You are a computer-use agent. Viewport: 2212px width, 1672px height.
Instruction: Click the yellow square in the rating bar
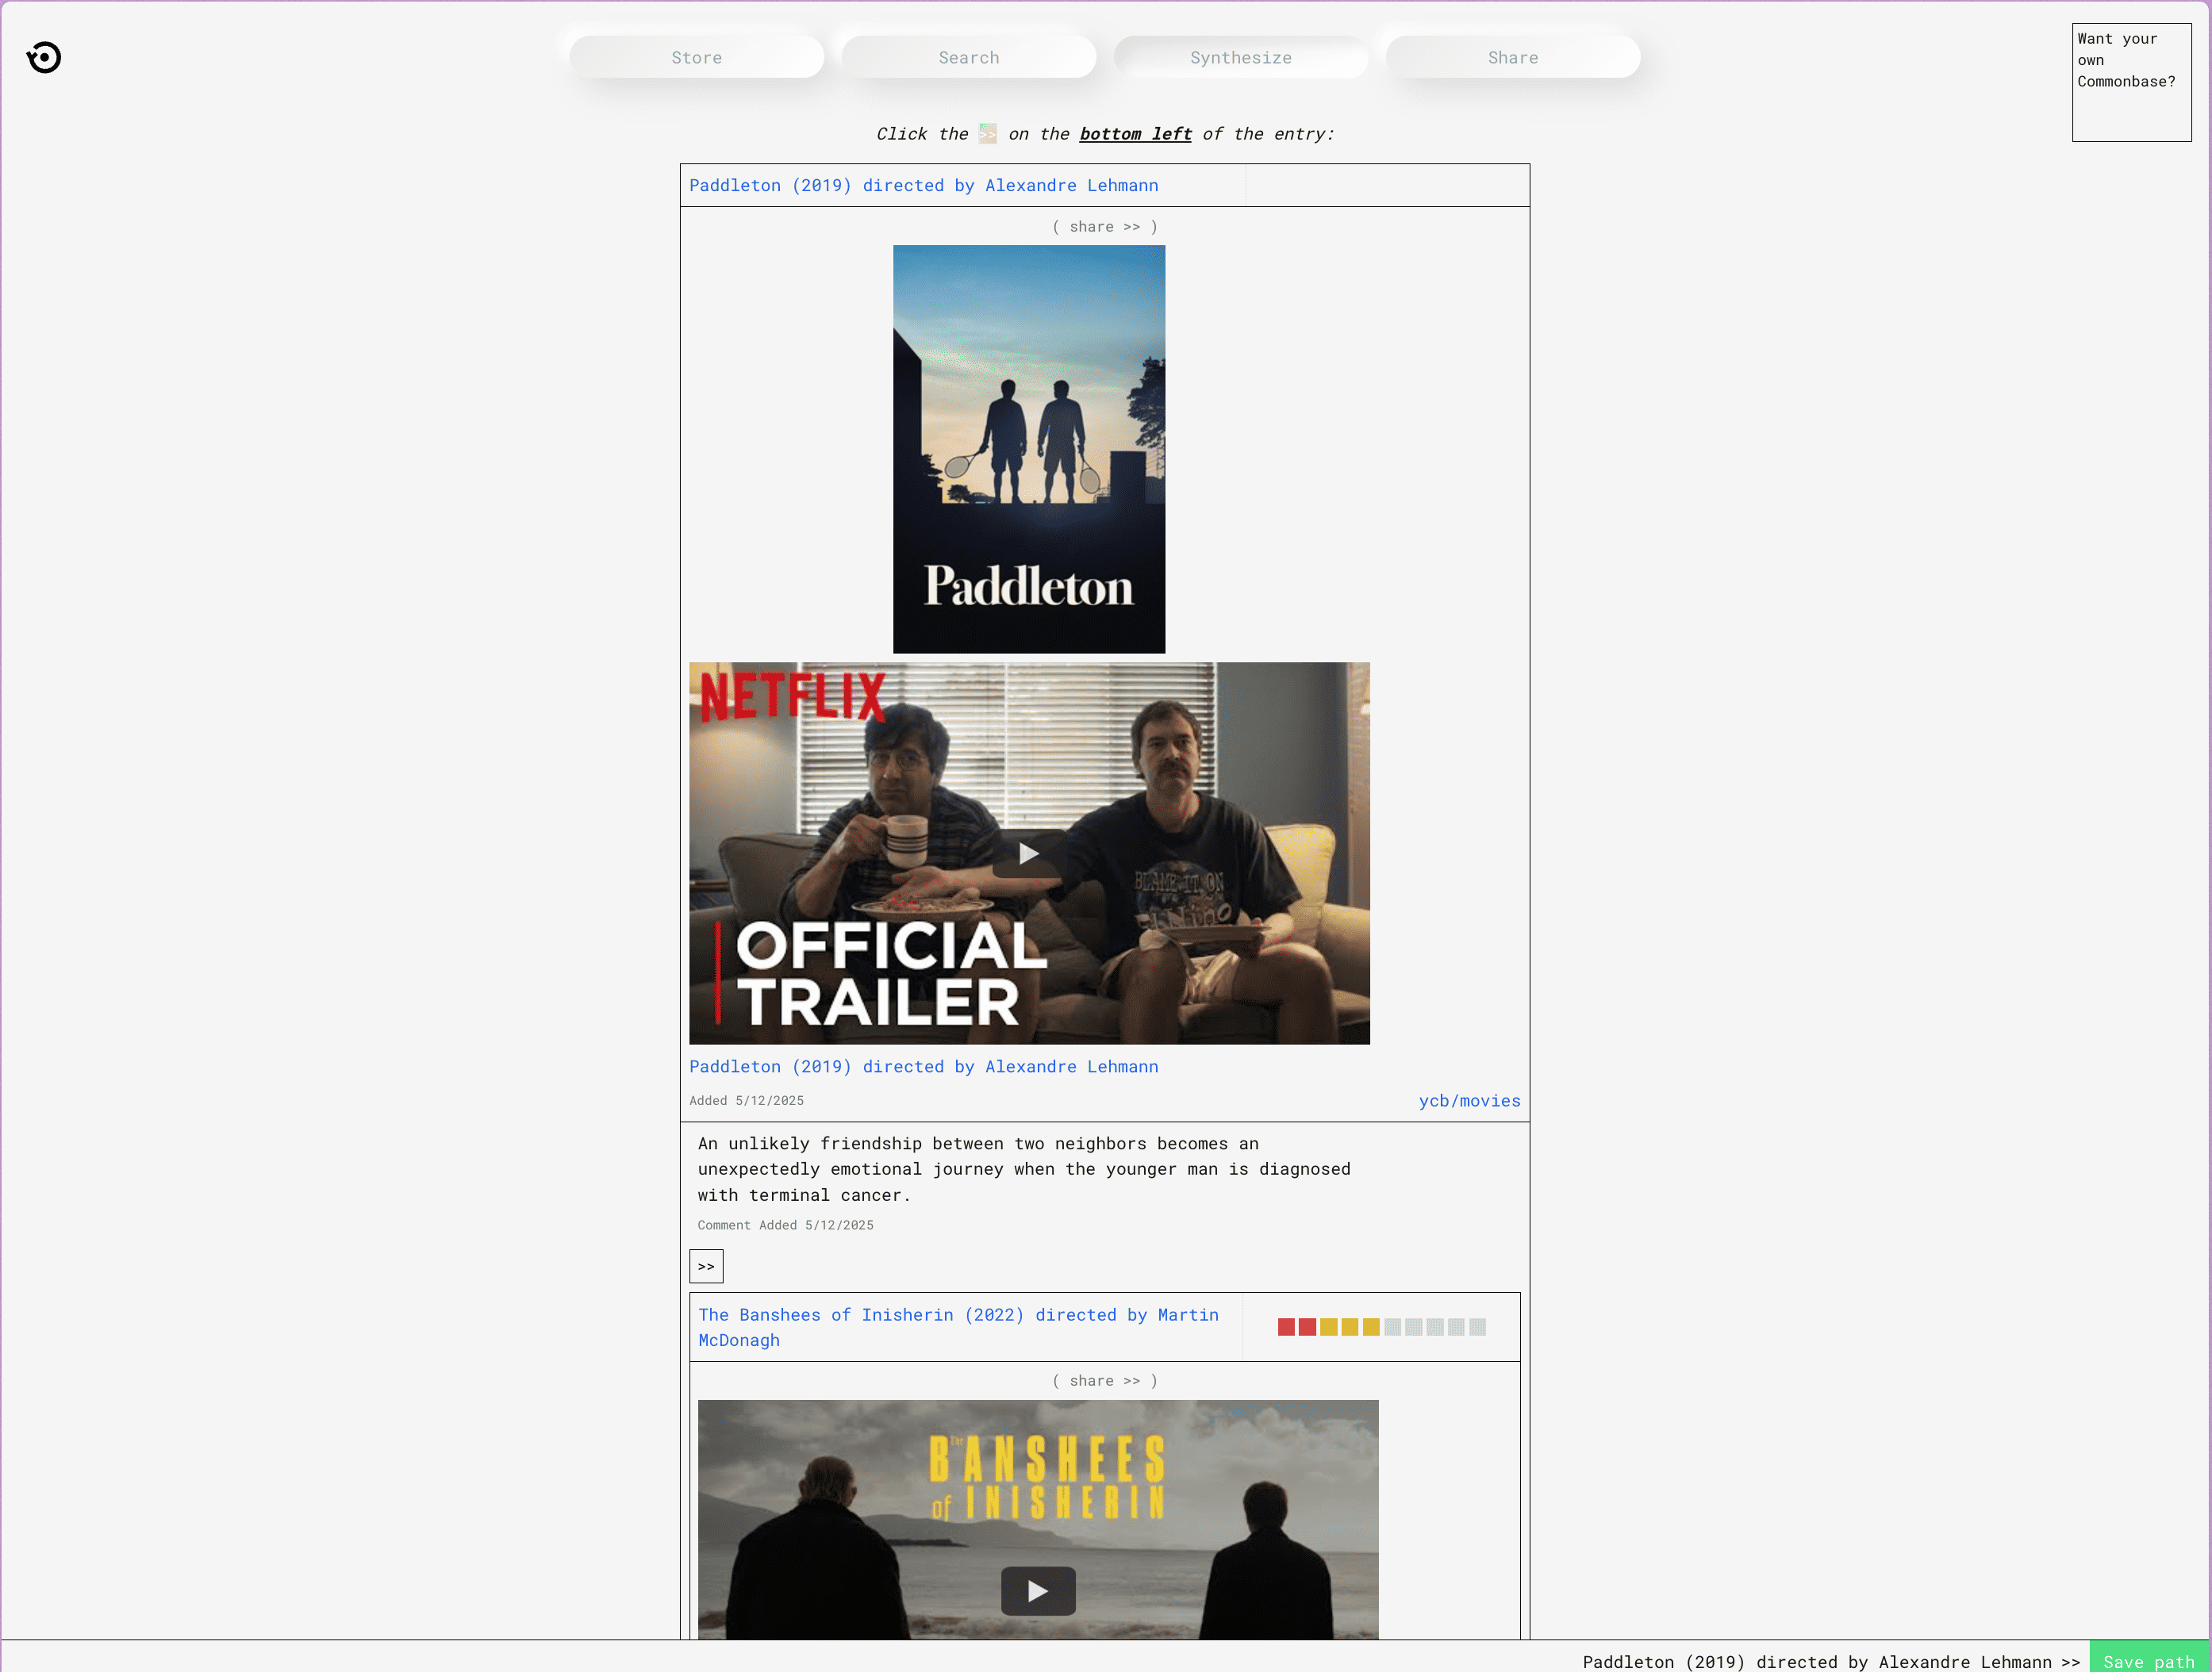pyautogui.click(x=1349, y=1327)
